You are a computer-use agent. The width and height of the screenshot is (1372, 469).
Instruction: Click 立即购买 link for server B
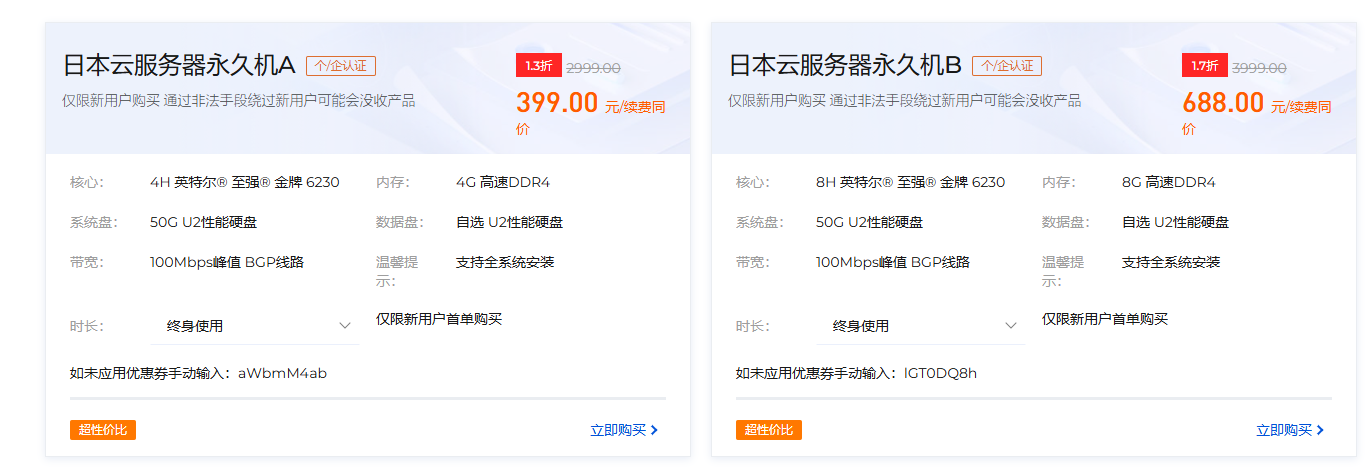point(1283,430)
